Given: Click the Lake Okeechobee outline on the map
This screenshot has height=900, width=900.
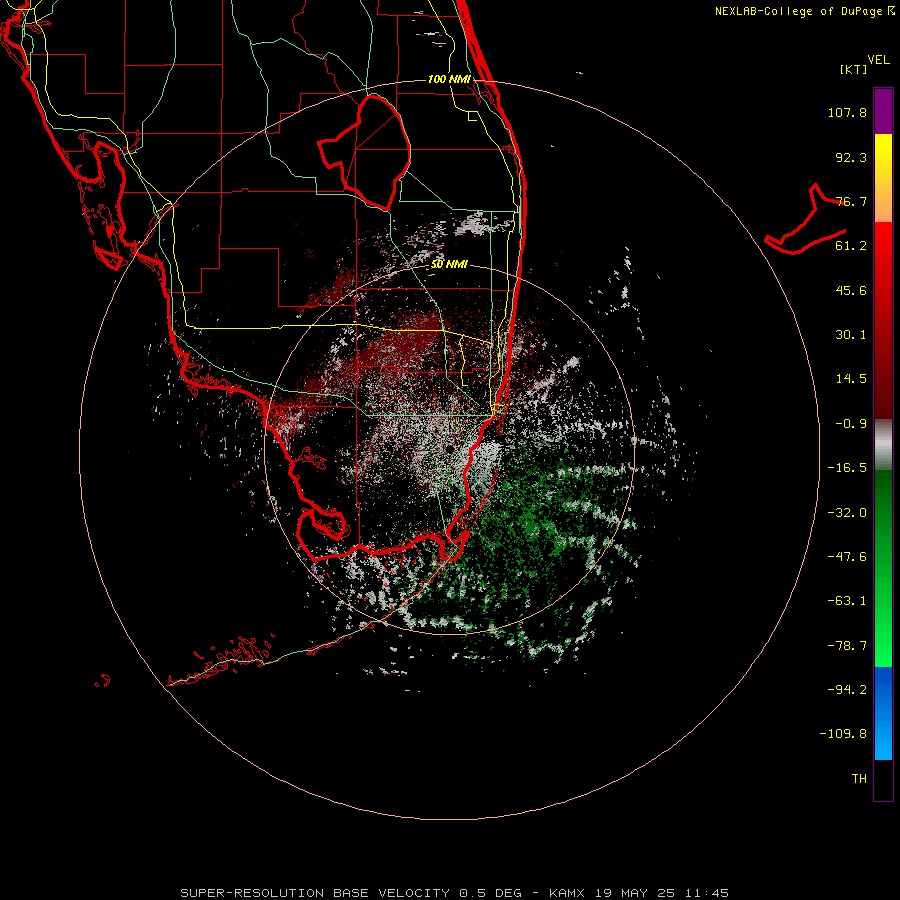Looking at the screenshot, I should (364, 152).
